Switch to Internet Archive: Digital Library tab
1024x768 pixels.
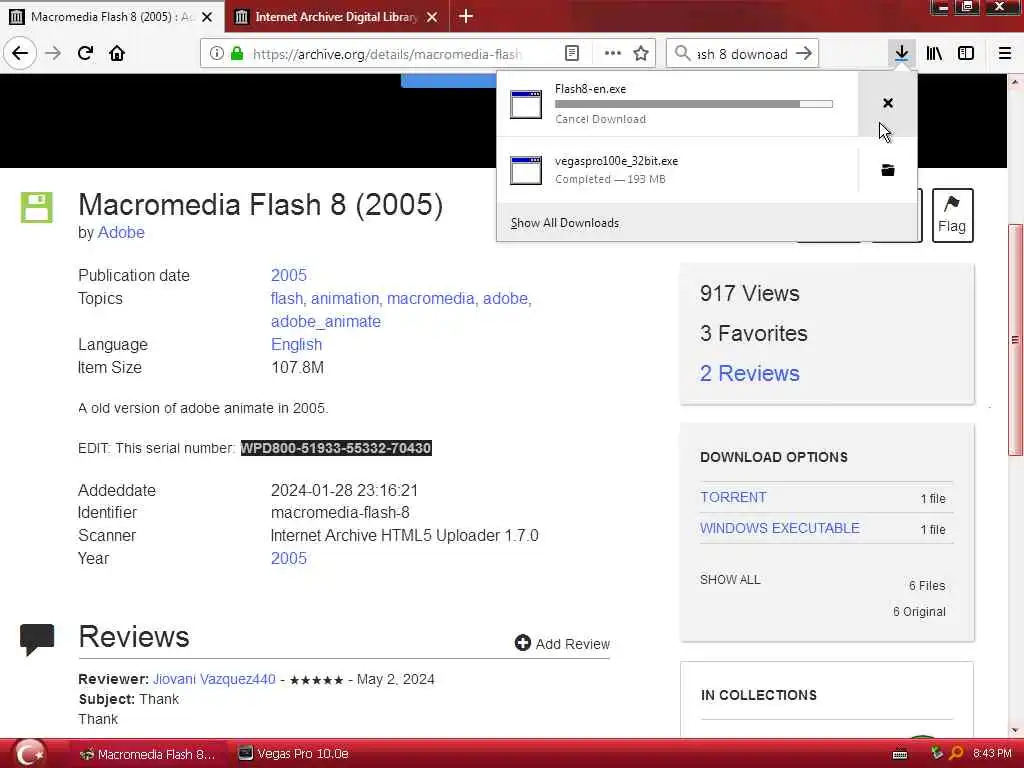[336, 16]
